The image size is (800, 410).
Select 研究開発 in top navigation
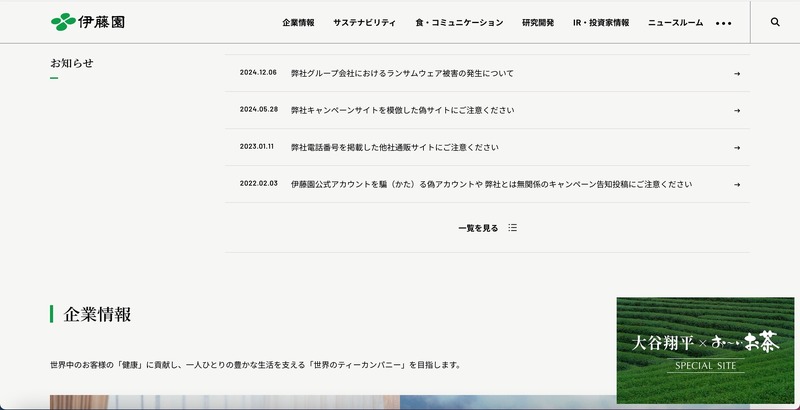coord(540,22)
